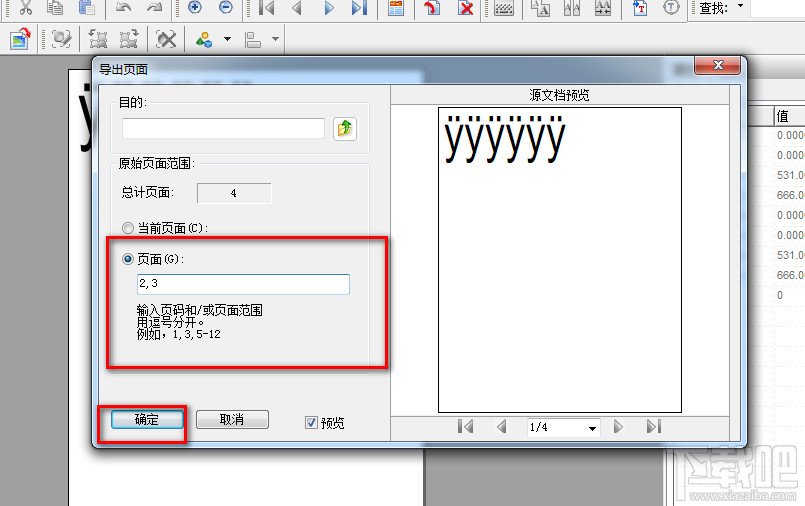Click the align objects icon
Screen dimensions: 805x506
tap(253, 39)
